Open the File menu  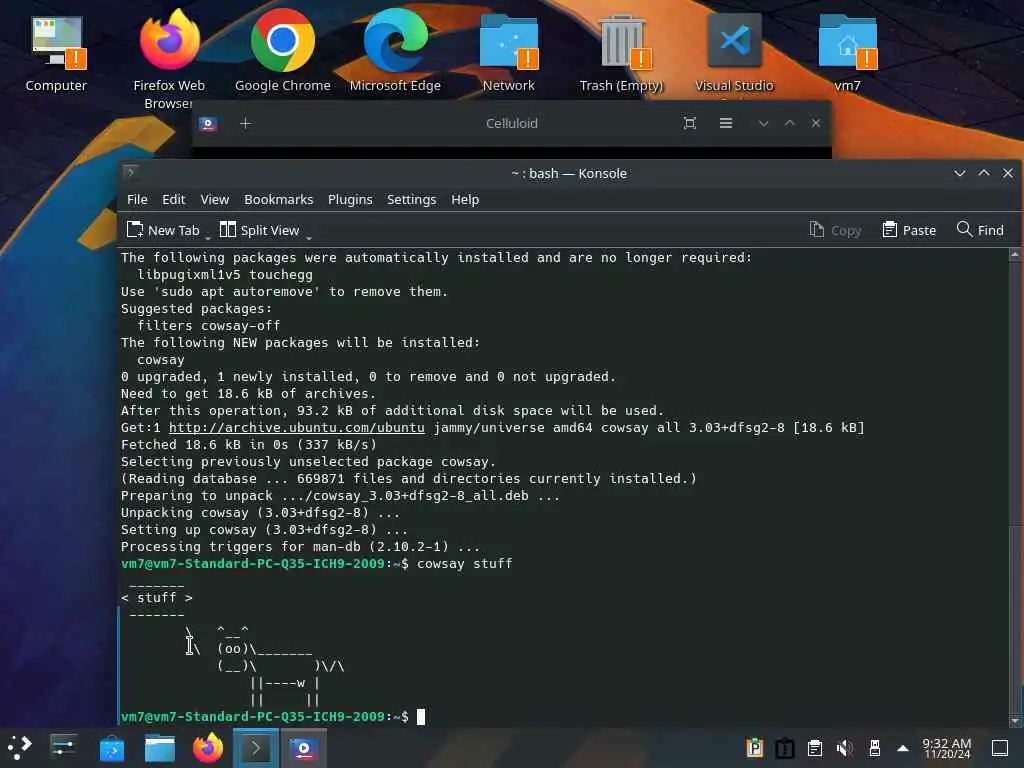pos(137,199)
